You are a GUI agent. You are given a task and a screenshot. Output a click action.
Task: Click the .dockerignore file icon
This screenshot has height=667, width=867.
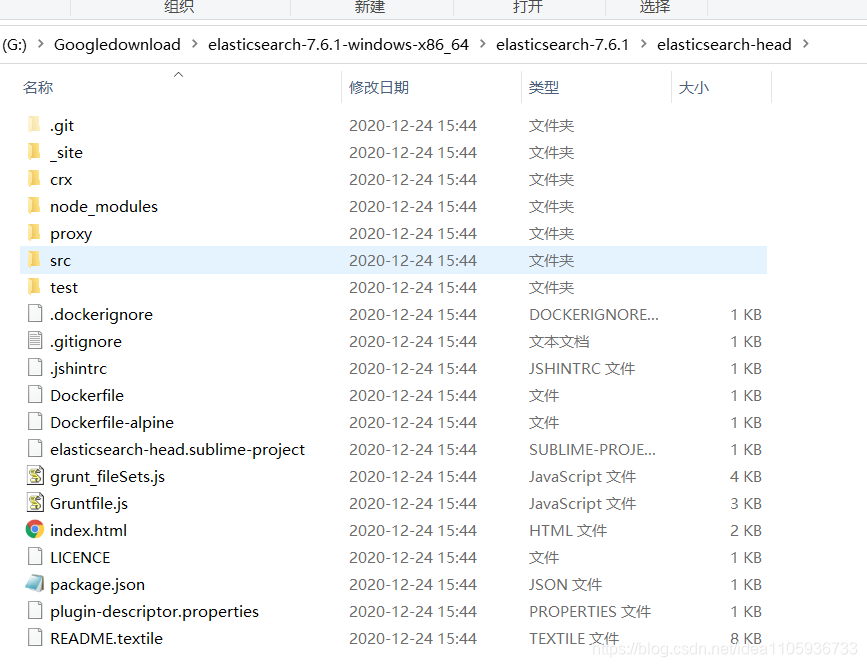(35, 314)
